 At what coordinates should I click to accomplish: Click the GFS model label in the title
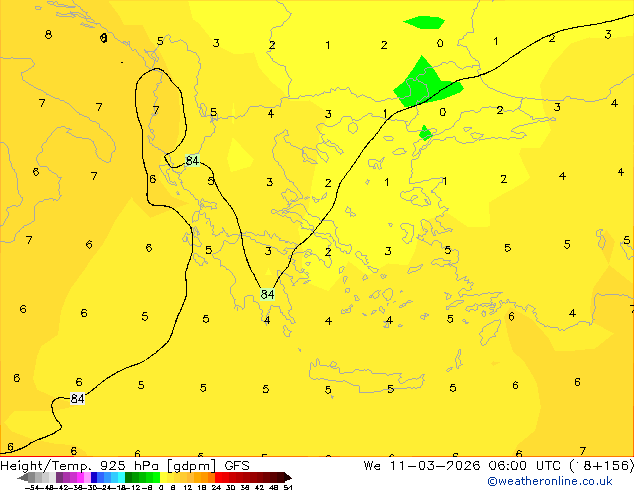point(237,466)
